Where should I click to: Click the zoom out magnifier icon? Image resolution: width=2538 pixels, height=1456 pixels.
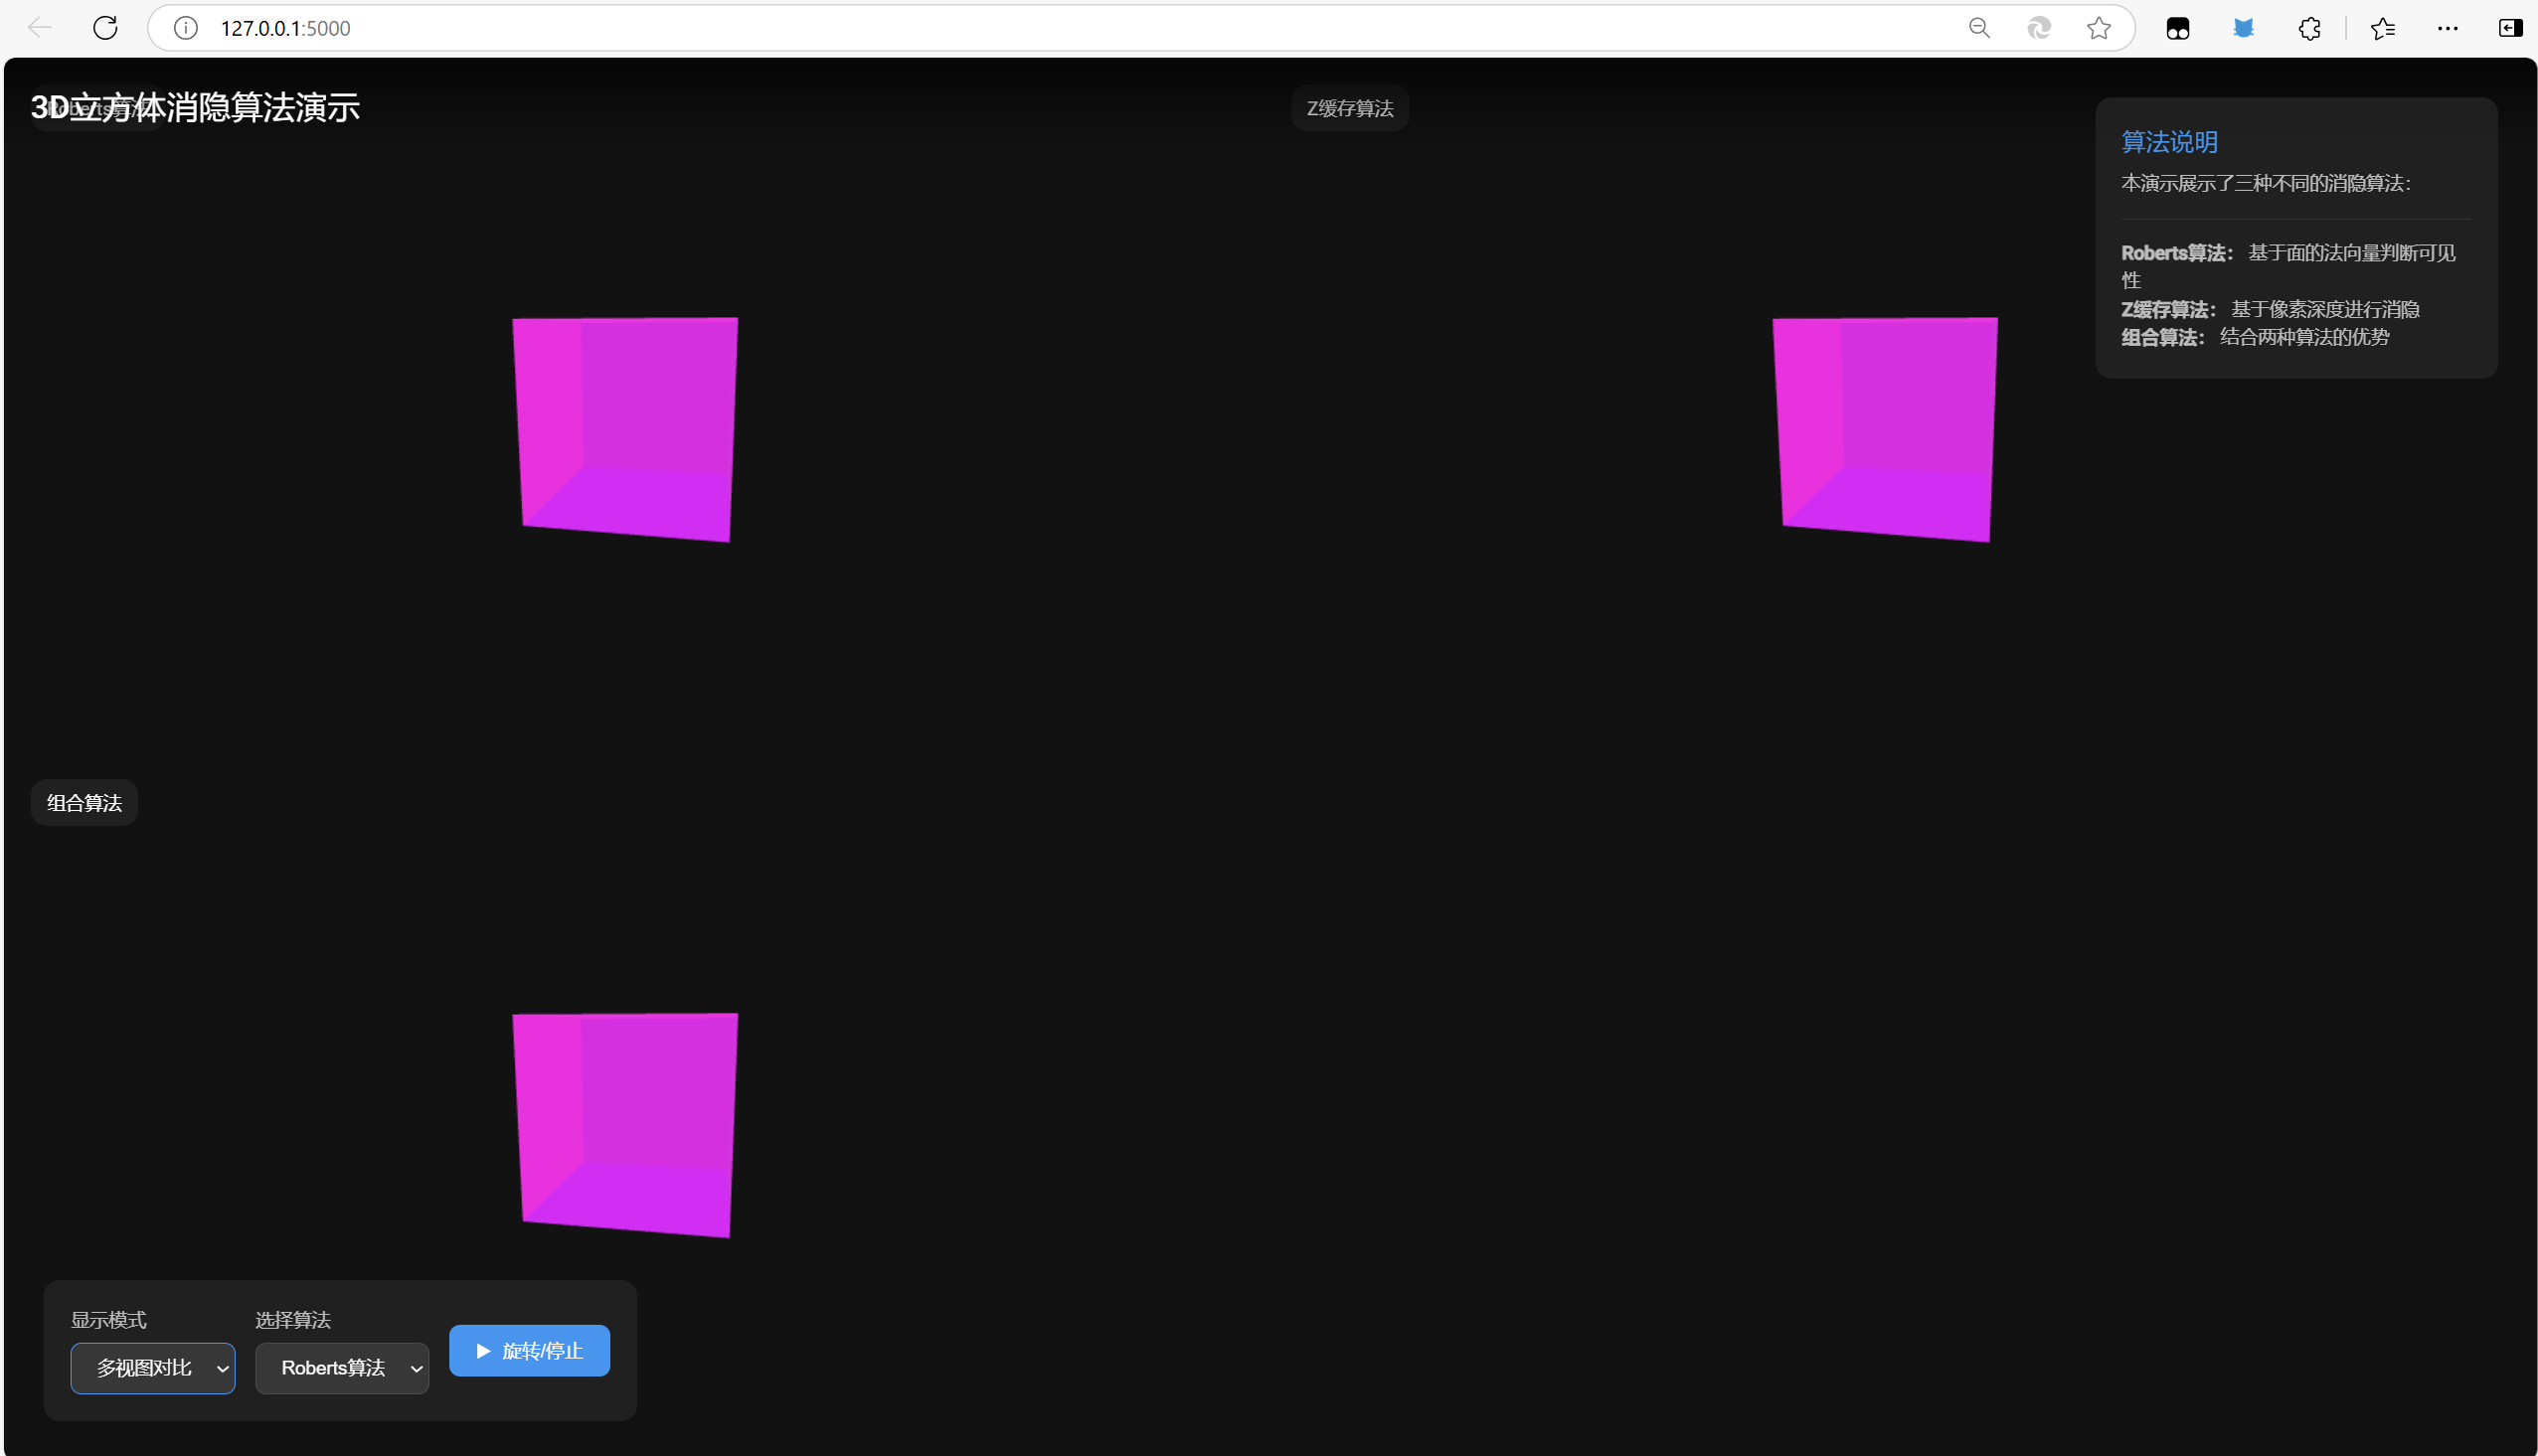tap(1979, 28)
